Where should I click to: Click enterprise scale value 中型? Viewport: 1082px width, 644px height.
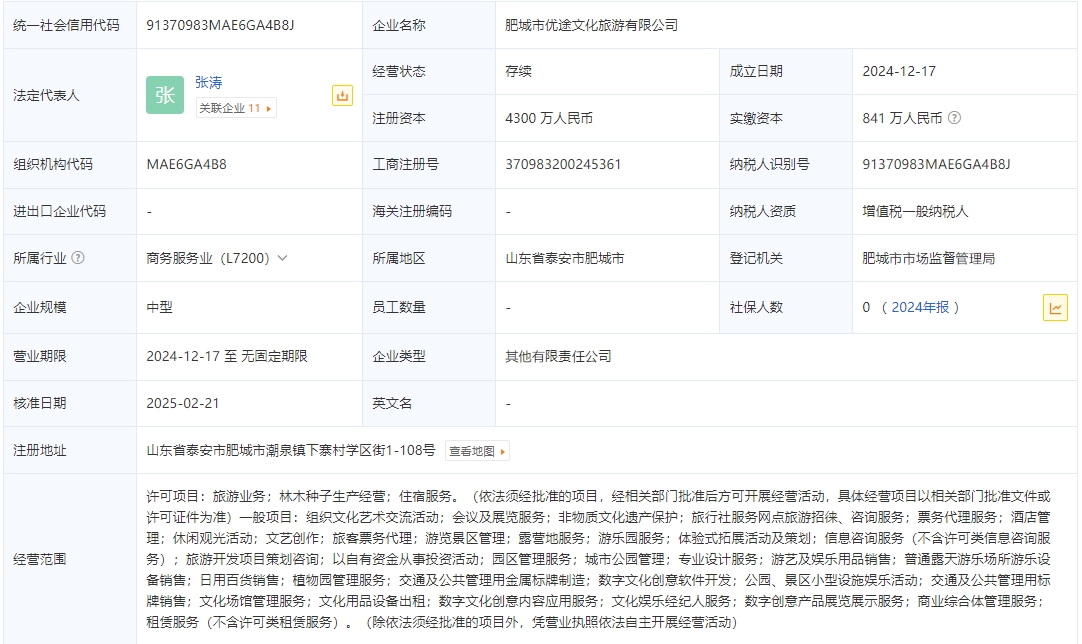tap(159, 307)
